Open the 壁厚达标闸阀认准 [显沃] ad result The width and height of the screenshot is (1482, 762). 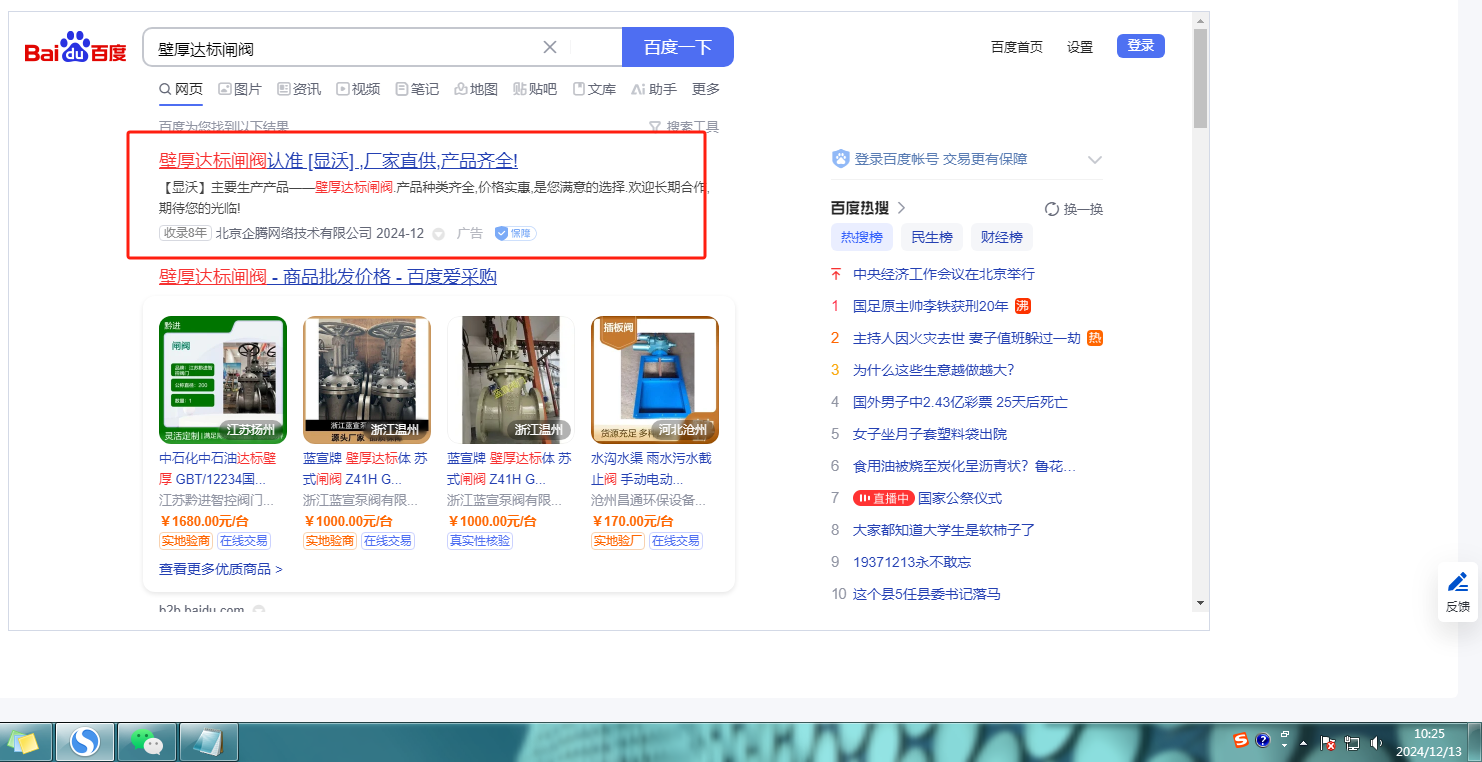coord(338,161)
